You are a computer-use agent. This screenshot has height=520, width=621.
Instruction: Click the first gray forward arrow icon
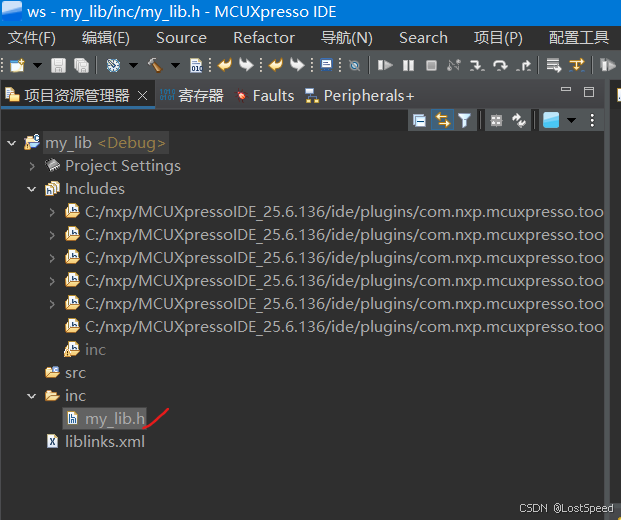click(x=246, y=65)
